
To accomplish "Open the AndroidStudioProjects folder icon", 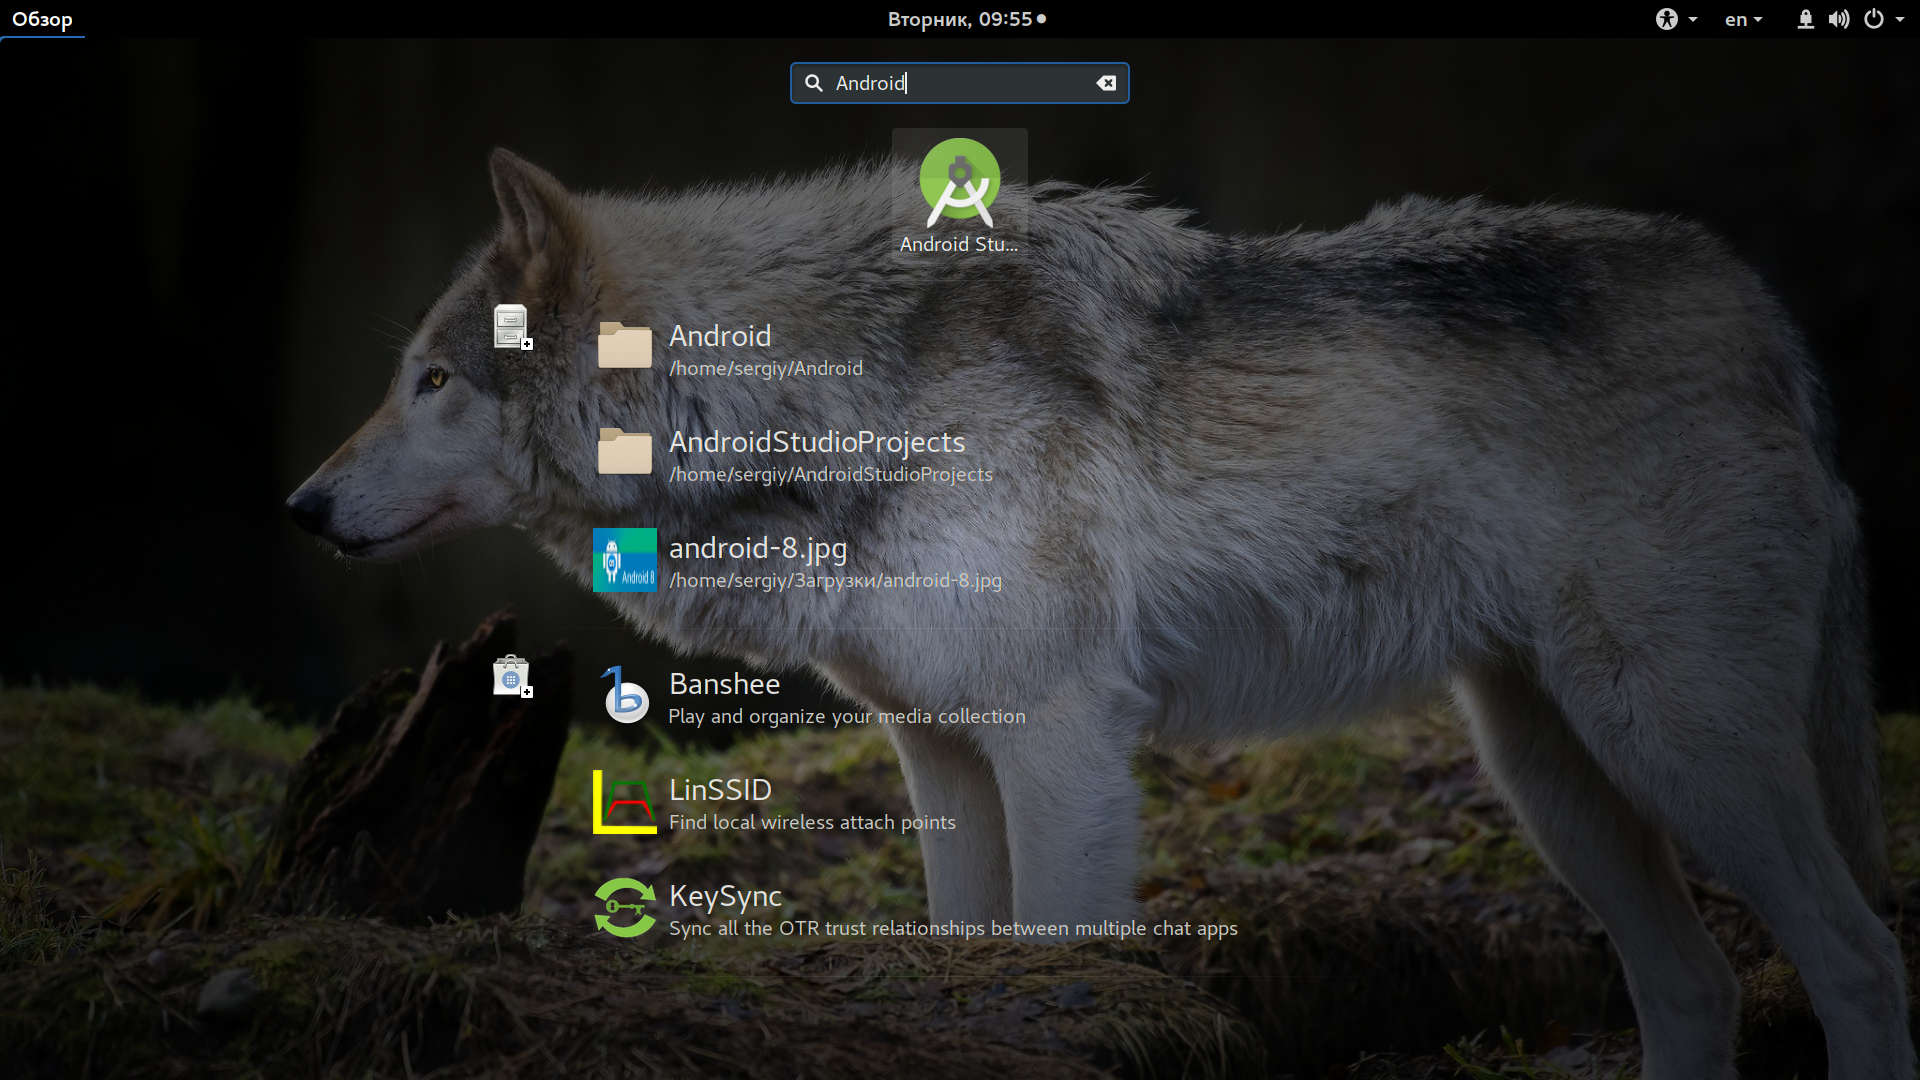I will click(x=625, y=452).
